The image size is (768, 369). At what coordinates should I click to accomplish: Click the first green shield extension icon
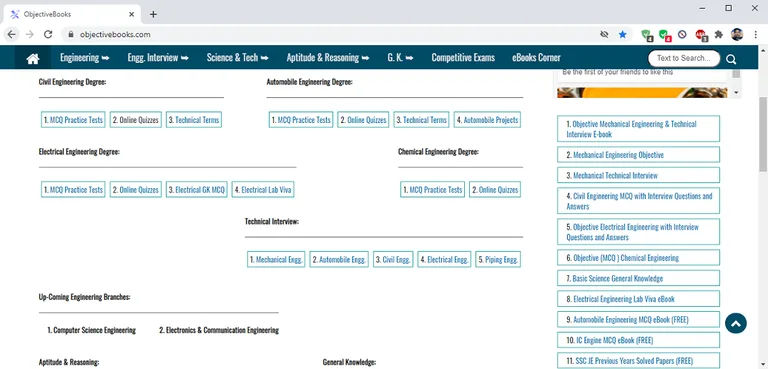[x=647, y=35]
